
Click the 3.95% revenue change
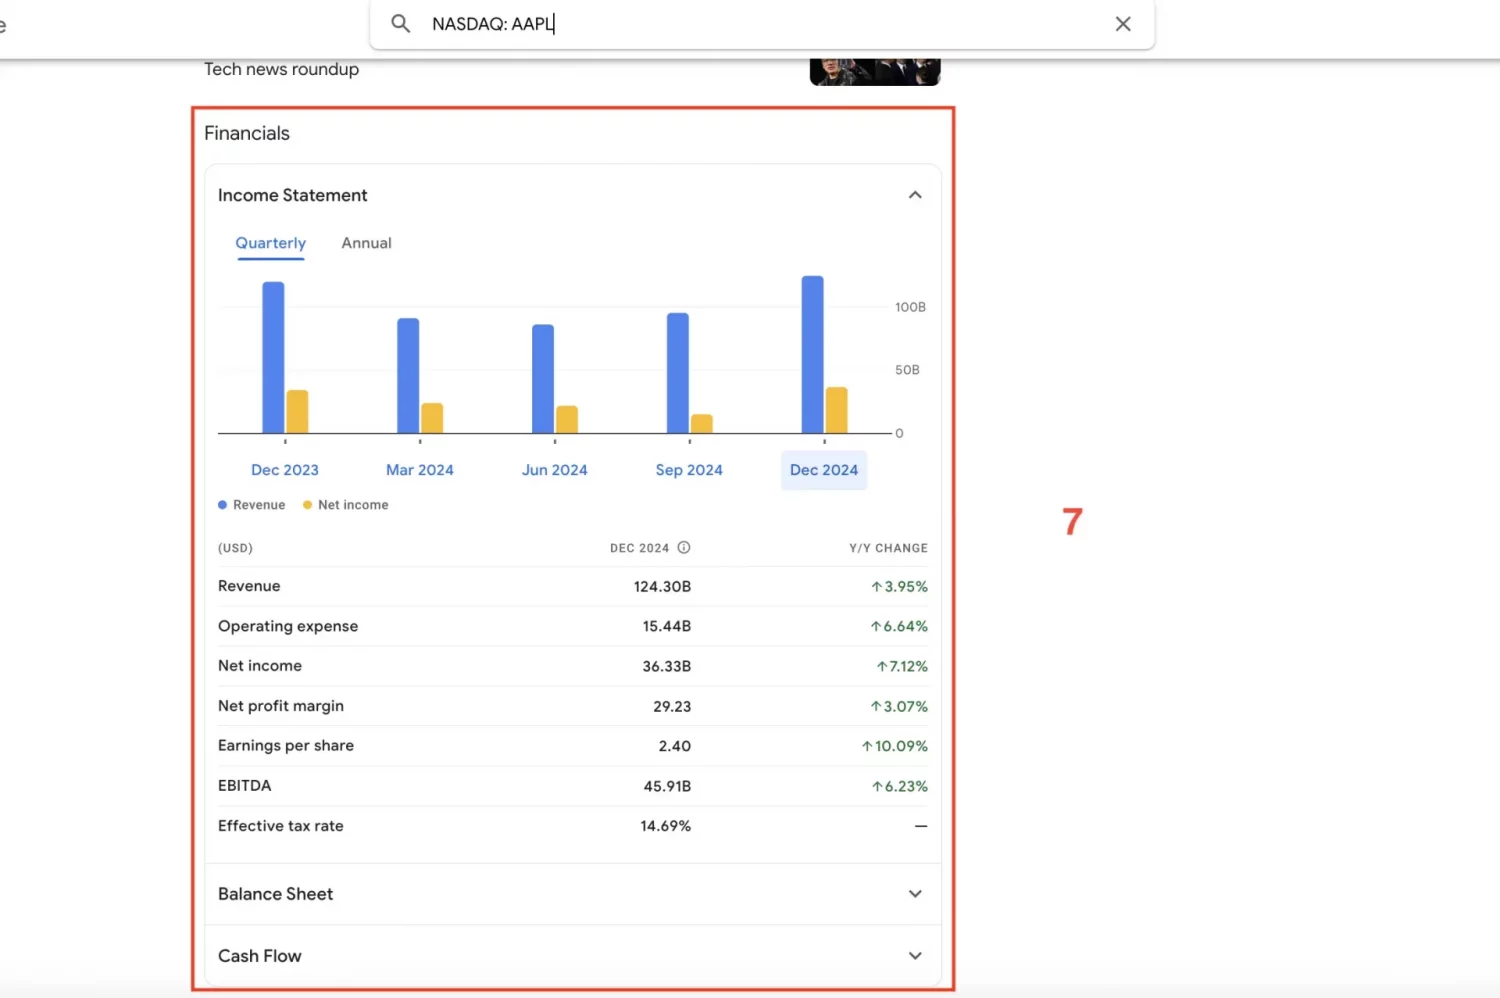click(x=899, y=587)
